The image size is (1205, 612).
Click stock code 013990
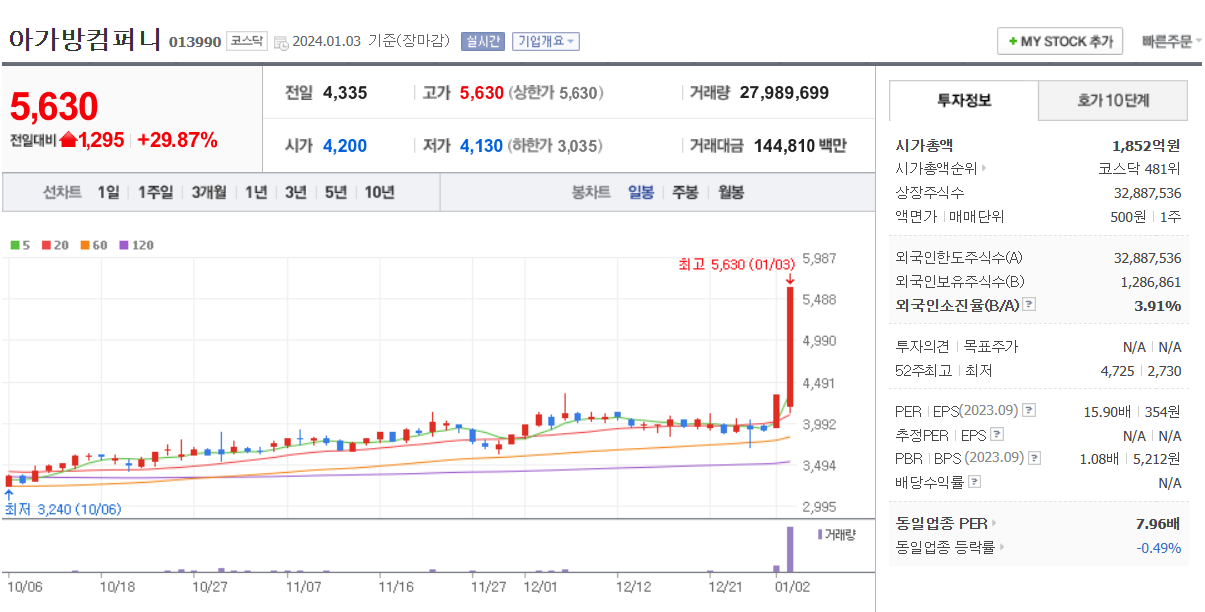(x=195, y=42)
